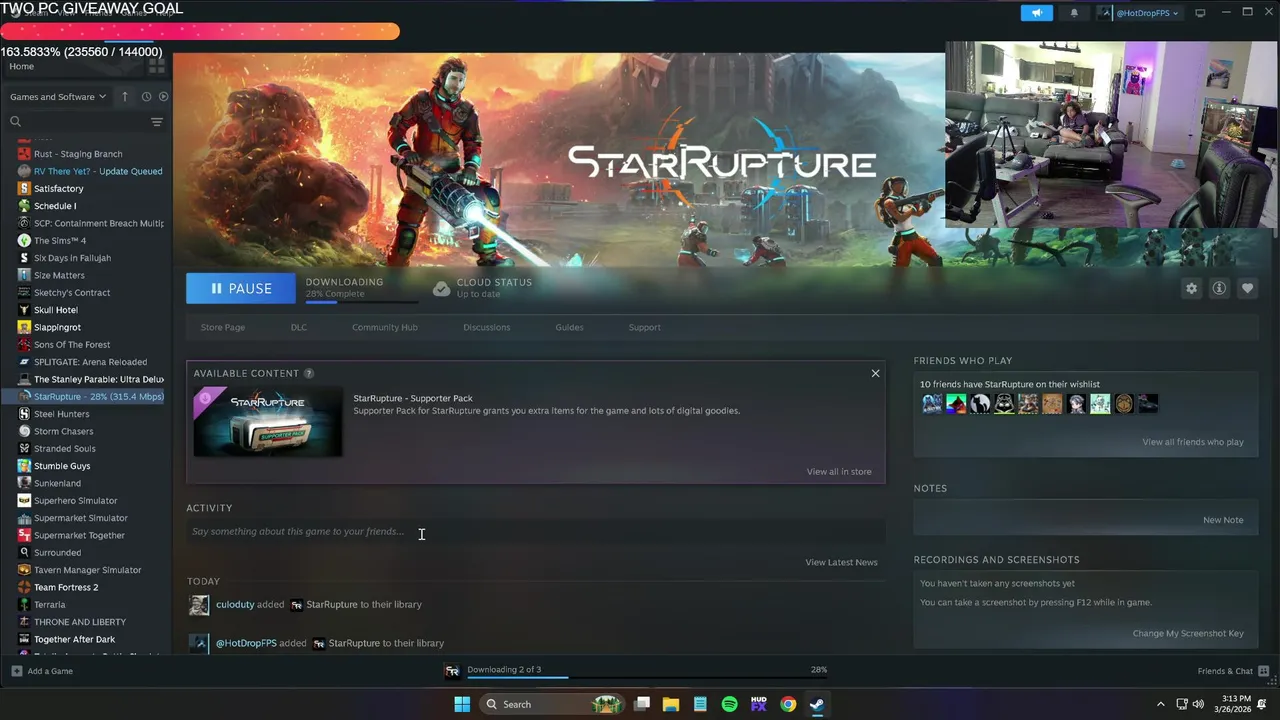This screenshot has height=720, width=1280.
Task: Toggle the recent activity clock filter
Action: [x=146, y=97]
